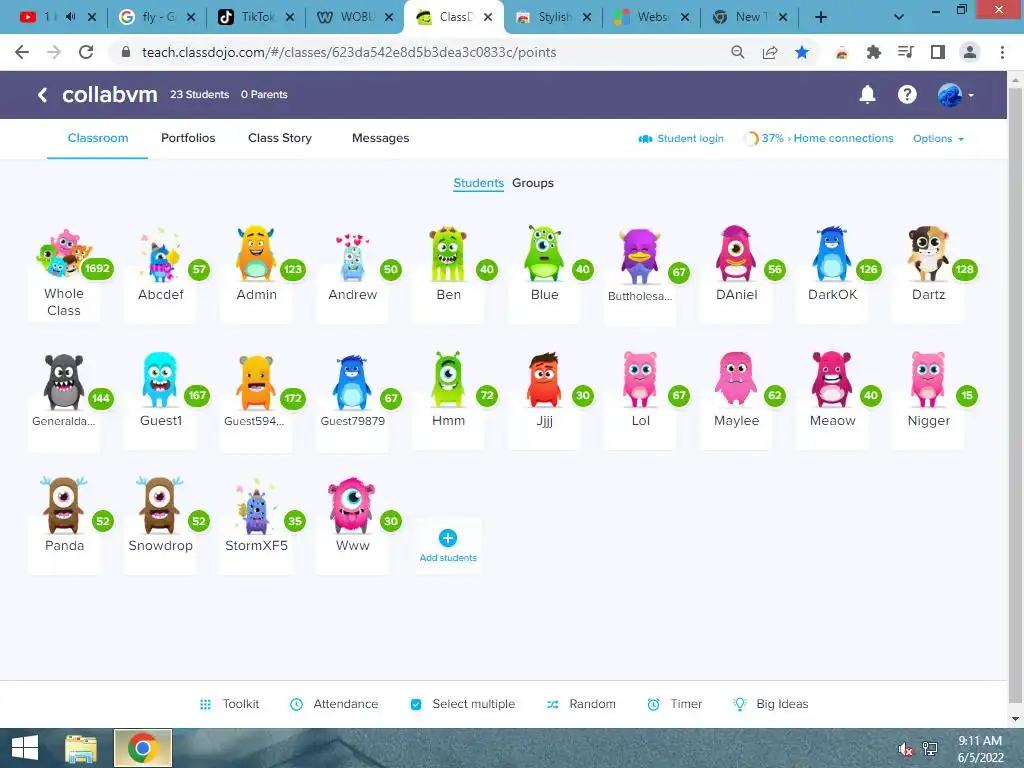Viewport: 1024px width, 768px height.
Task: Show the Groups view
Action: pyautogui.click(x=533, y=183)
